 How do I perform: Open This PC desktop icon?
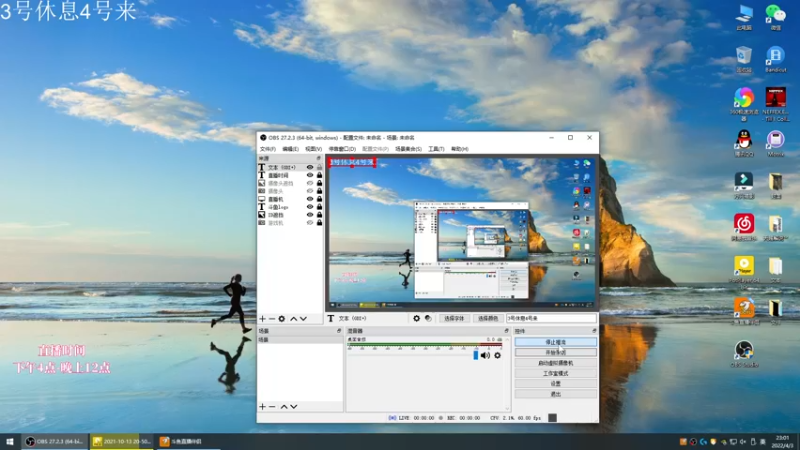(x=744, y=17)
